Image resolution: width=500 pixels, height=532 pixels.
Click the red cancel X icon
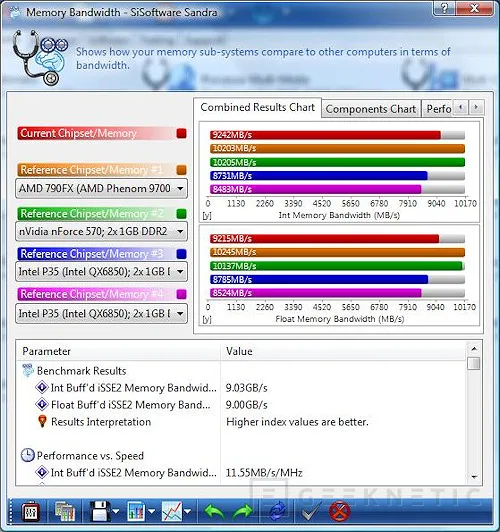[x=340, y=512]
